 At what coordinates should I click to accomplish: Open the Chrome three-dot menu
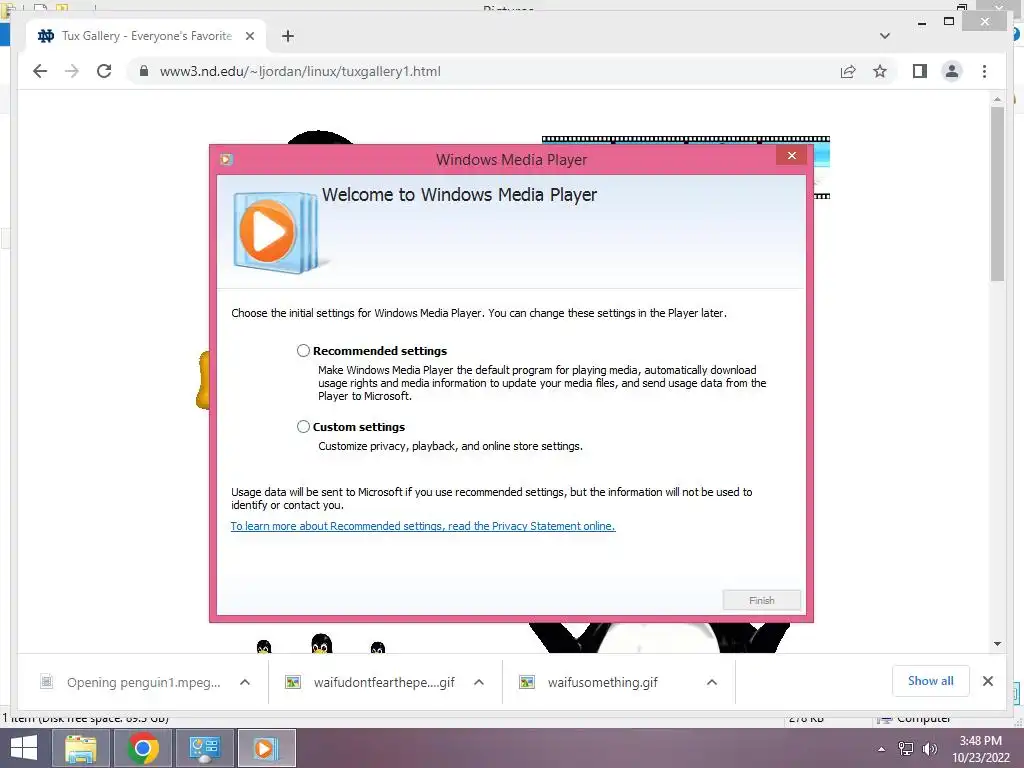984,71
